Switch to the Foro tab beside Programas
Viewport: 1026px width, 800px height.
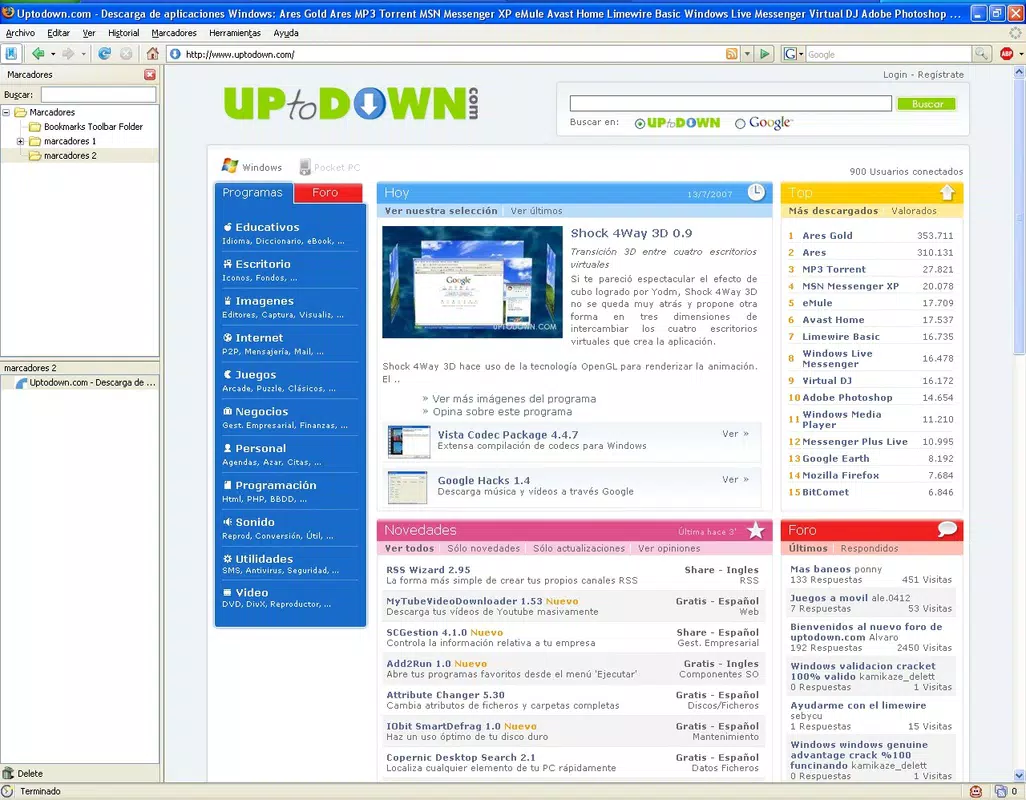[x=328, y=192]
